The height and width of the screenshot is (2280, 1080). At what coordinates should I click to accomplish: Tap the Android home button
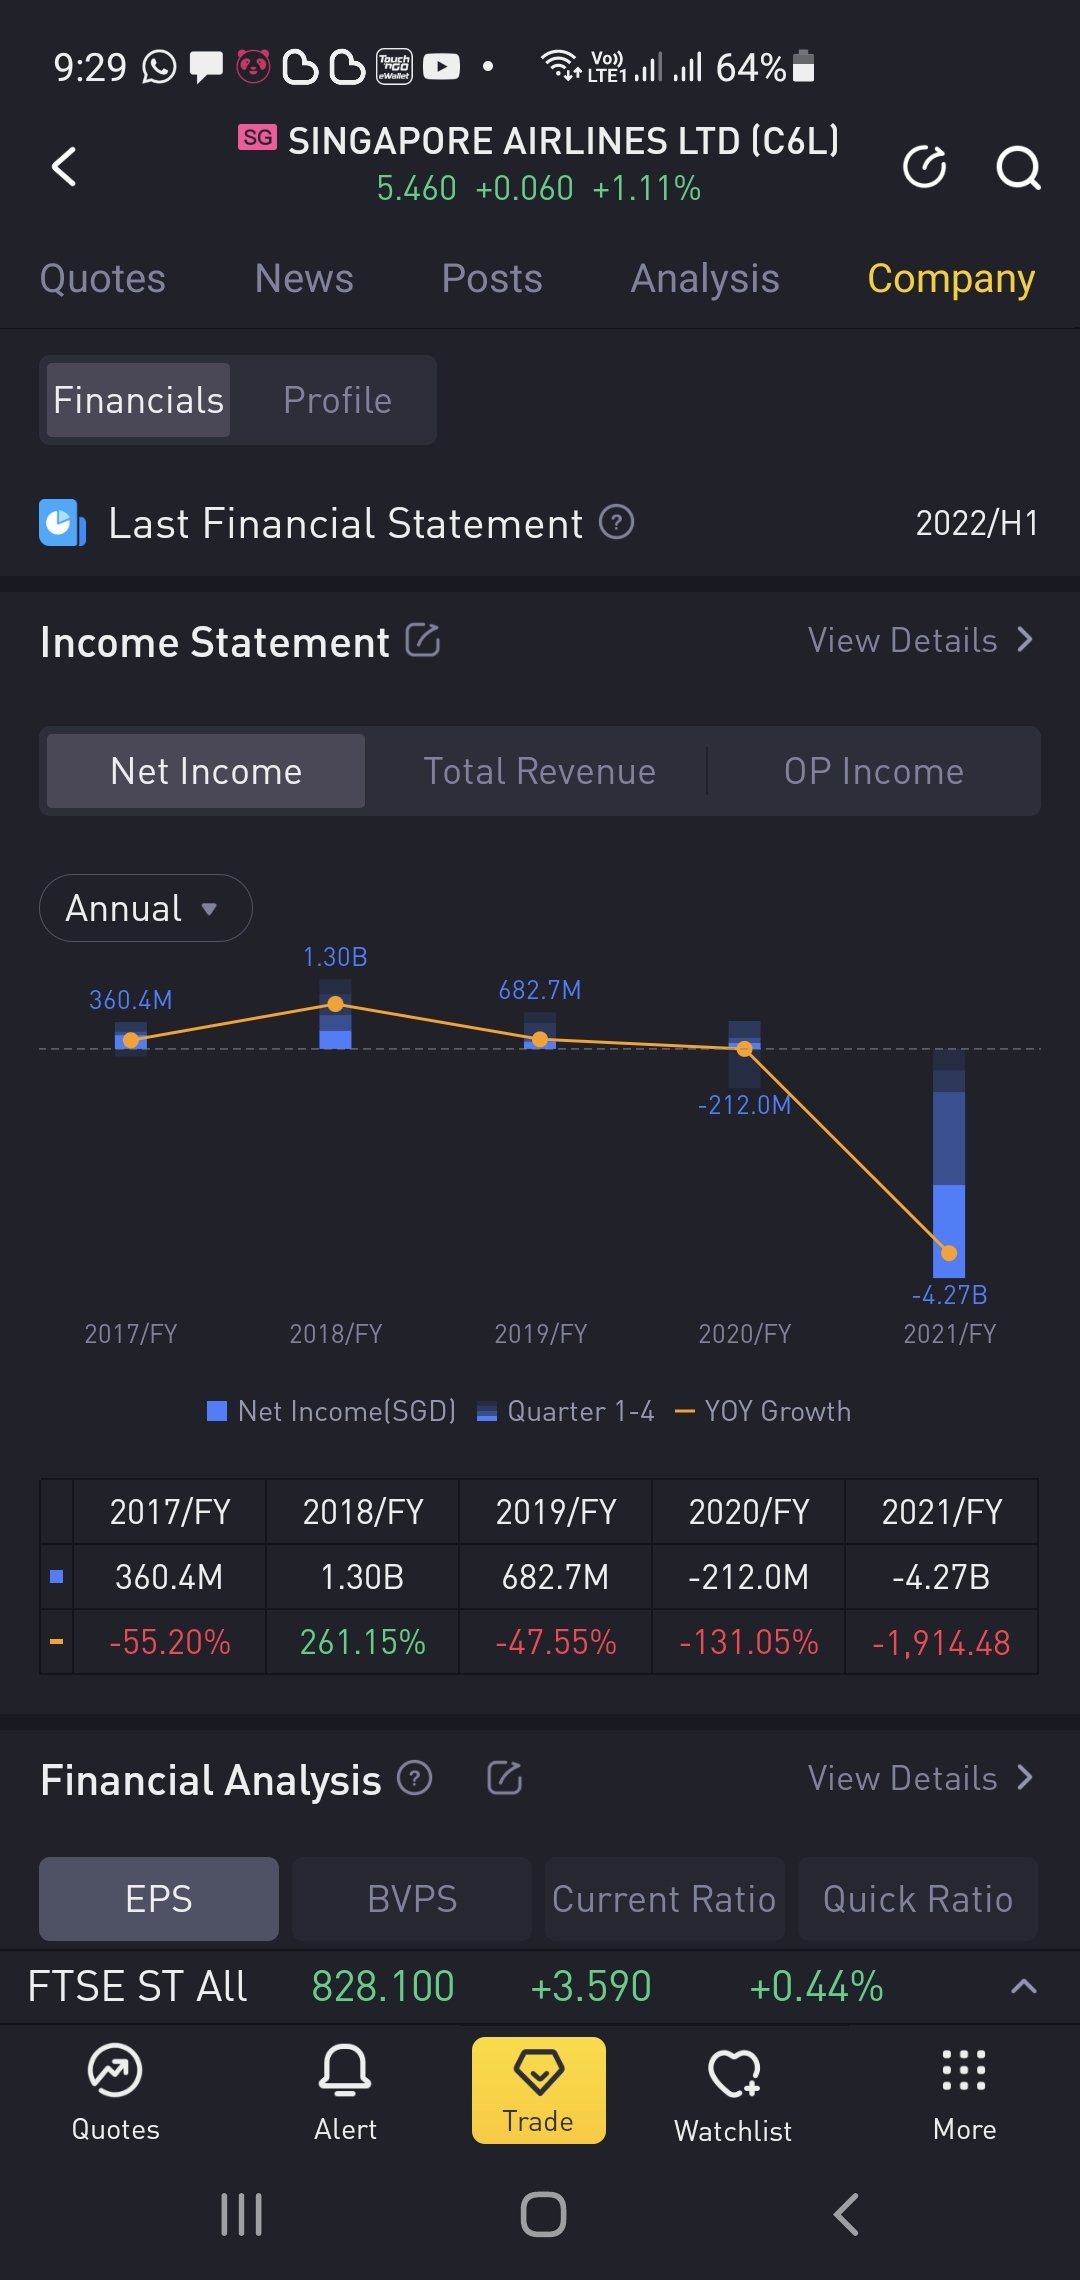[x=543, y=2214]
